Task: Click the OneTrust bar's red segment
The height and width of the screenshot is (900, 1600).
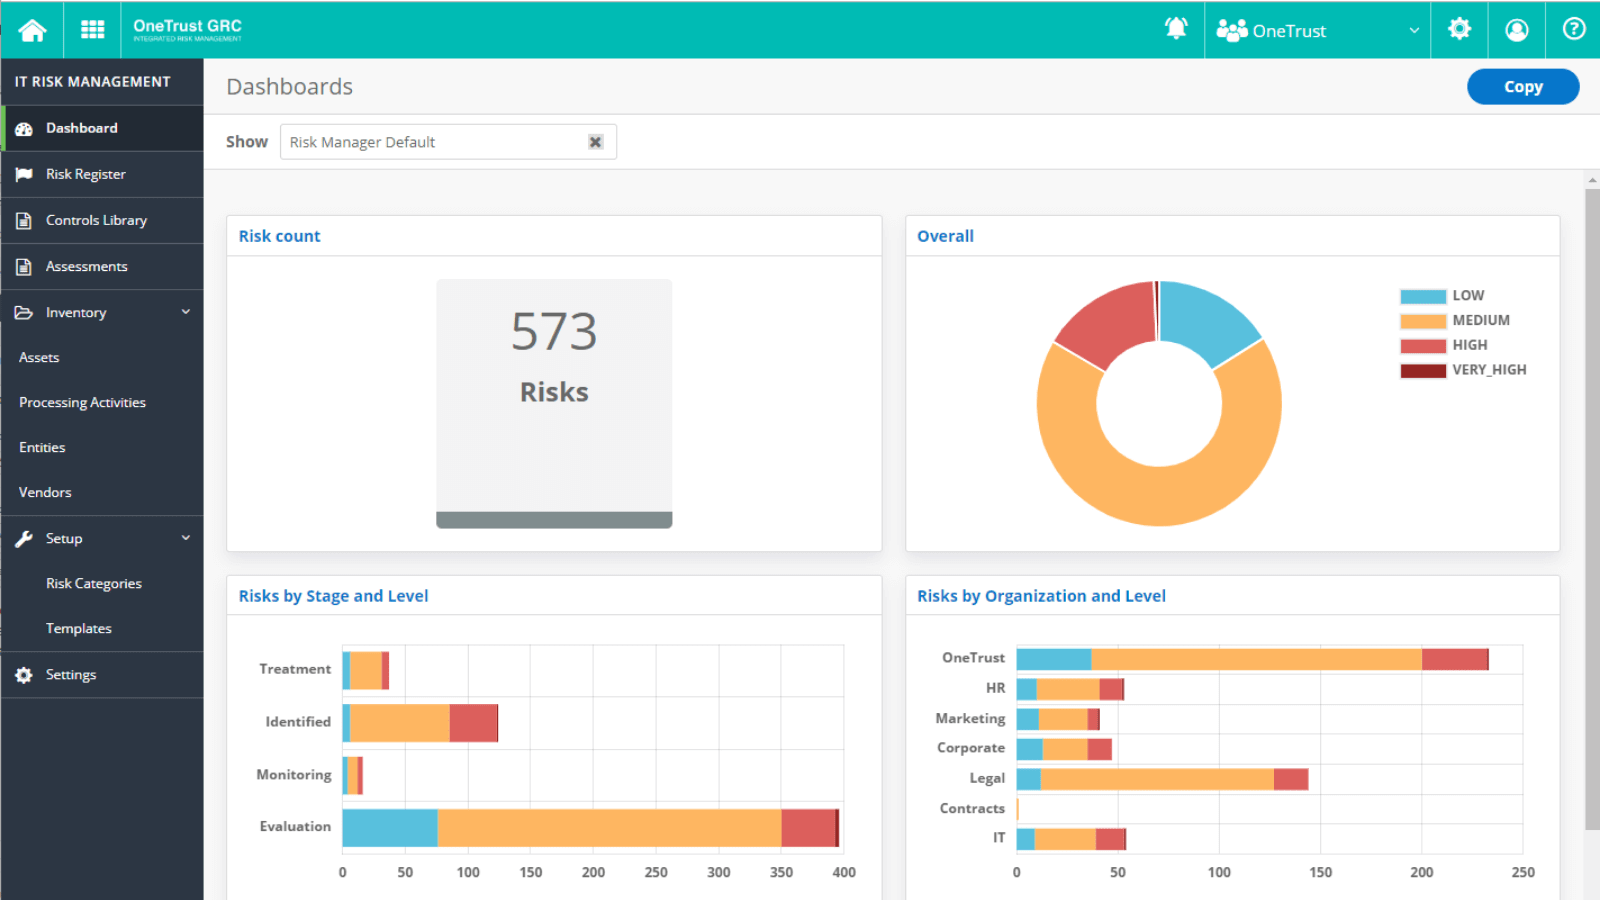Action: coord(1455,659)
